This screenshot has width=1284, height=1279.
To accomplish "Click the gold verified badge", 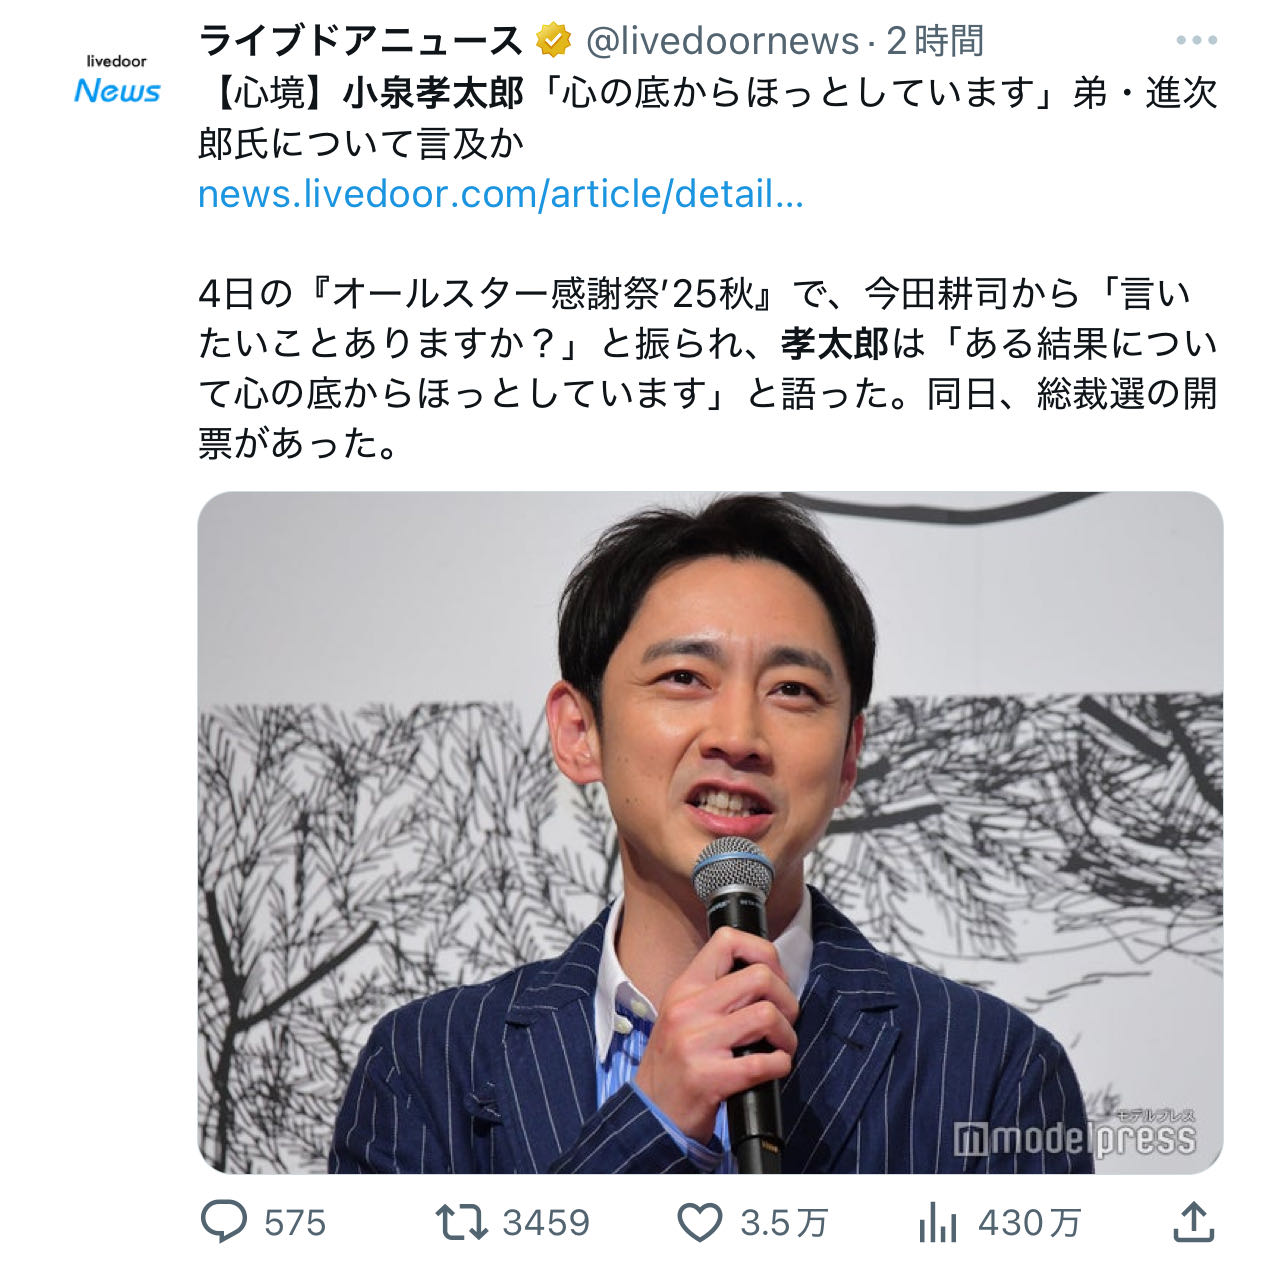I will click(553, 41).
